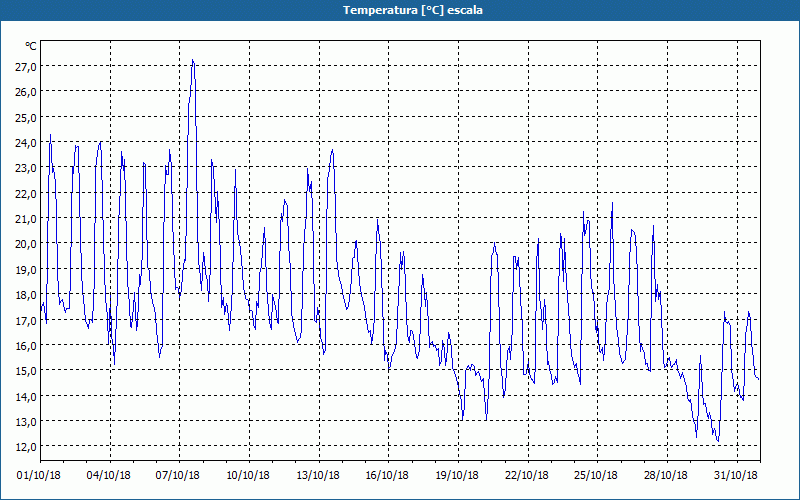Click the 13,0 y-axis label

tap(26, 421)
